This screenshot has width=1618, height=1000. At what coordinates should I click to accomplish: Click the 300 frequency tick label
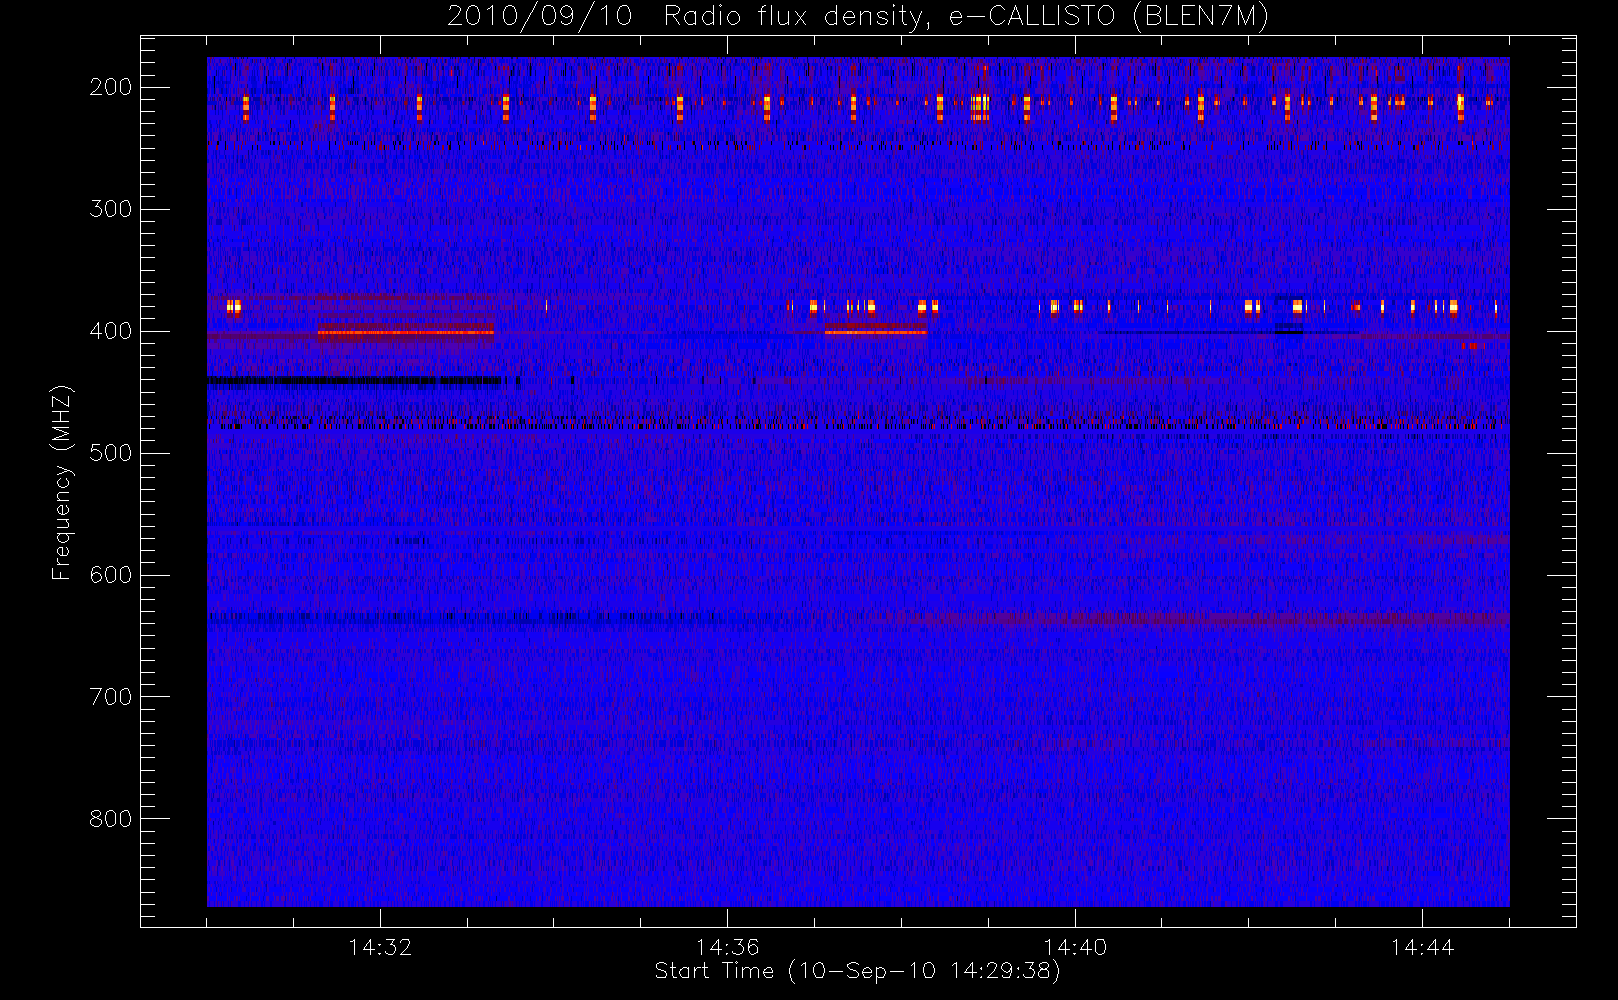click(x=111, y=209)
